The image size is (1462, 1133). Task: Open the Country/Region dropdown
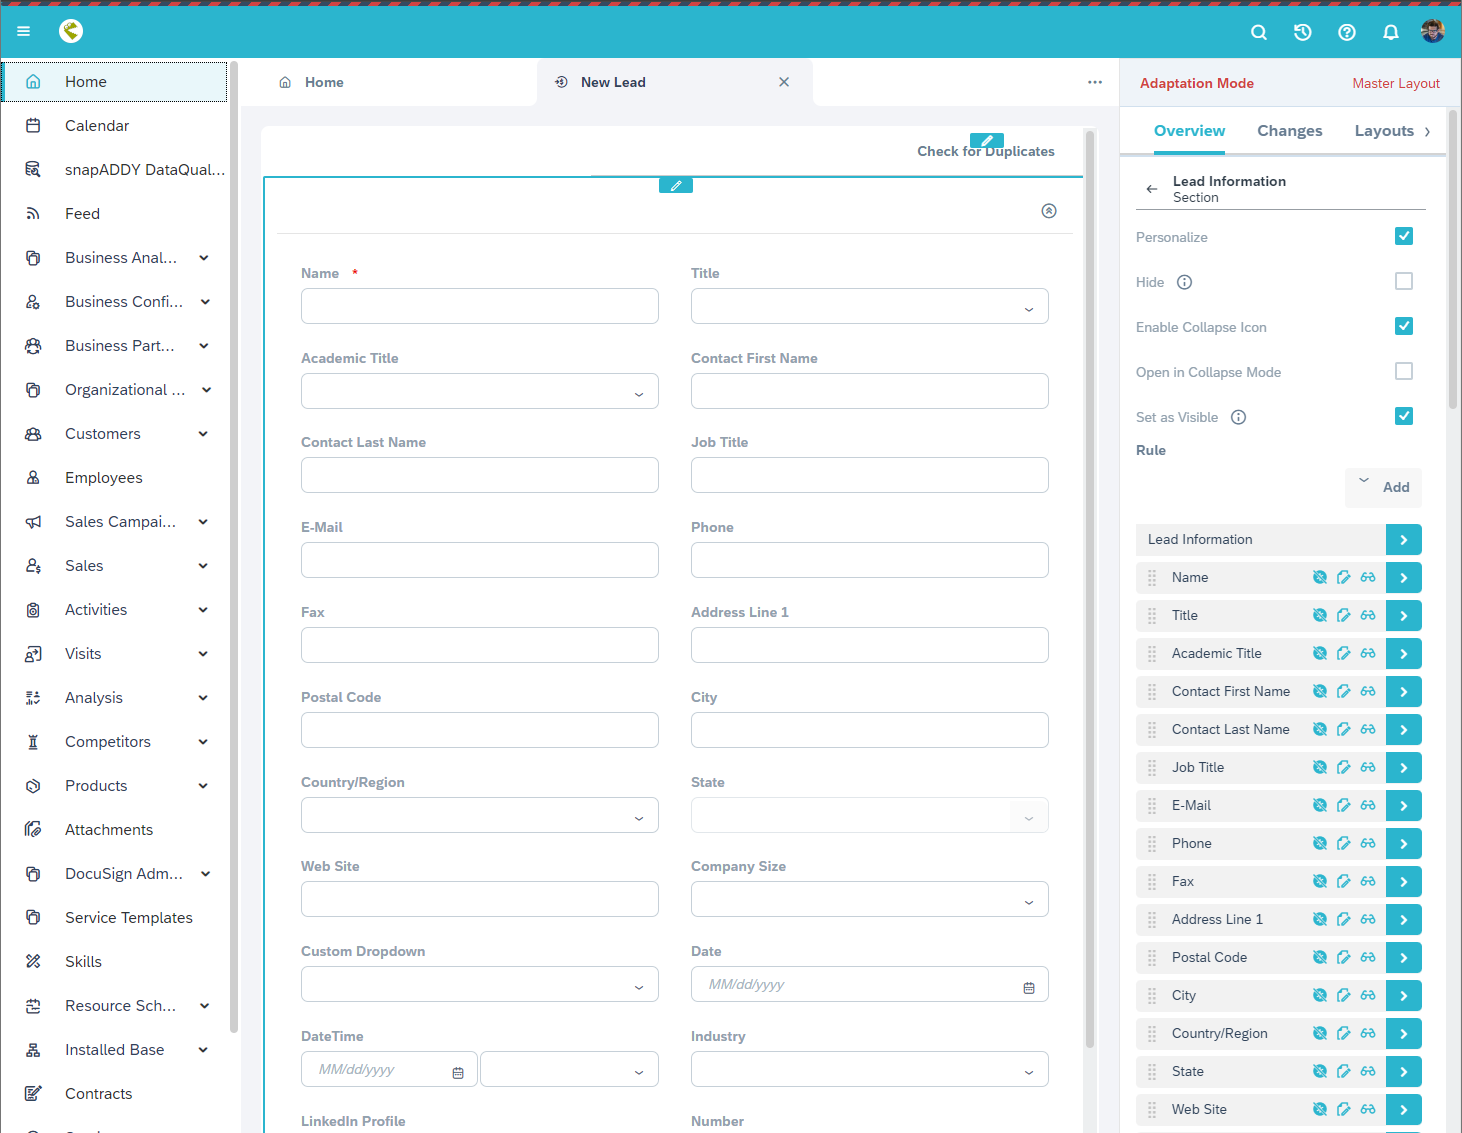(638, 815)
